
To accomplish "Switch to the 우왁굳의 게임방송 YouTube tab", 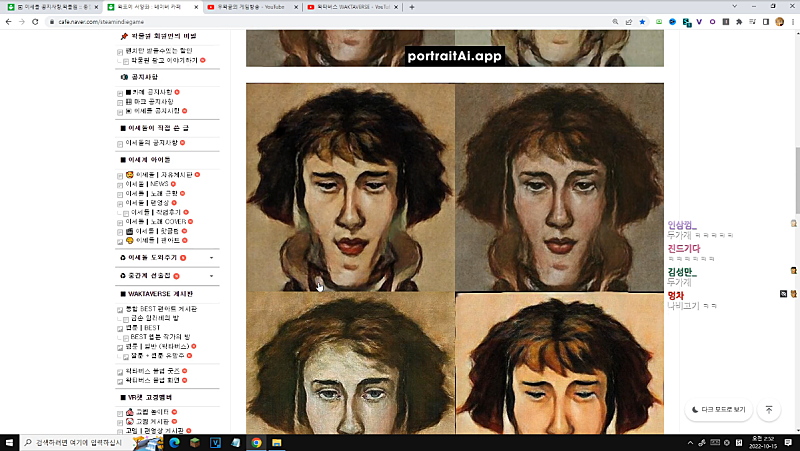I will tap(250, 7).
